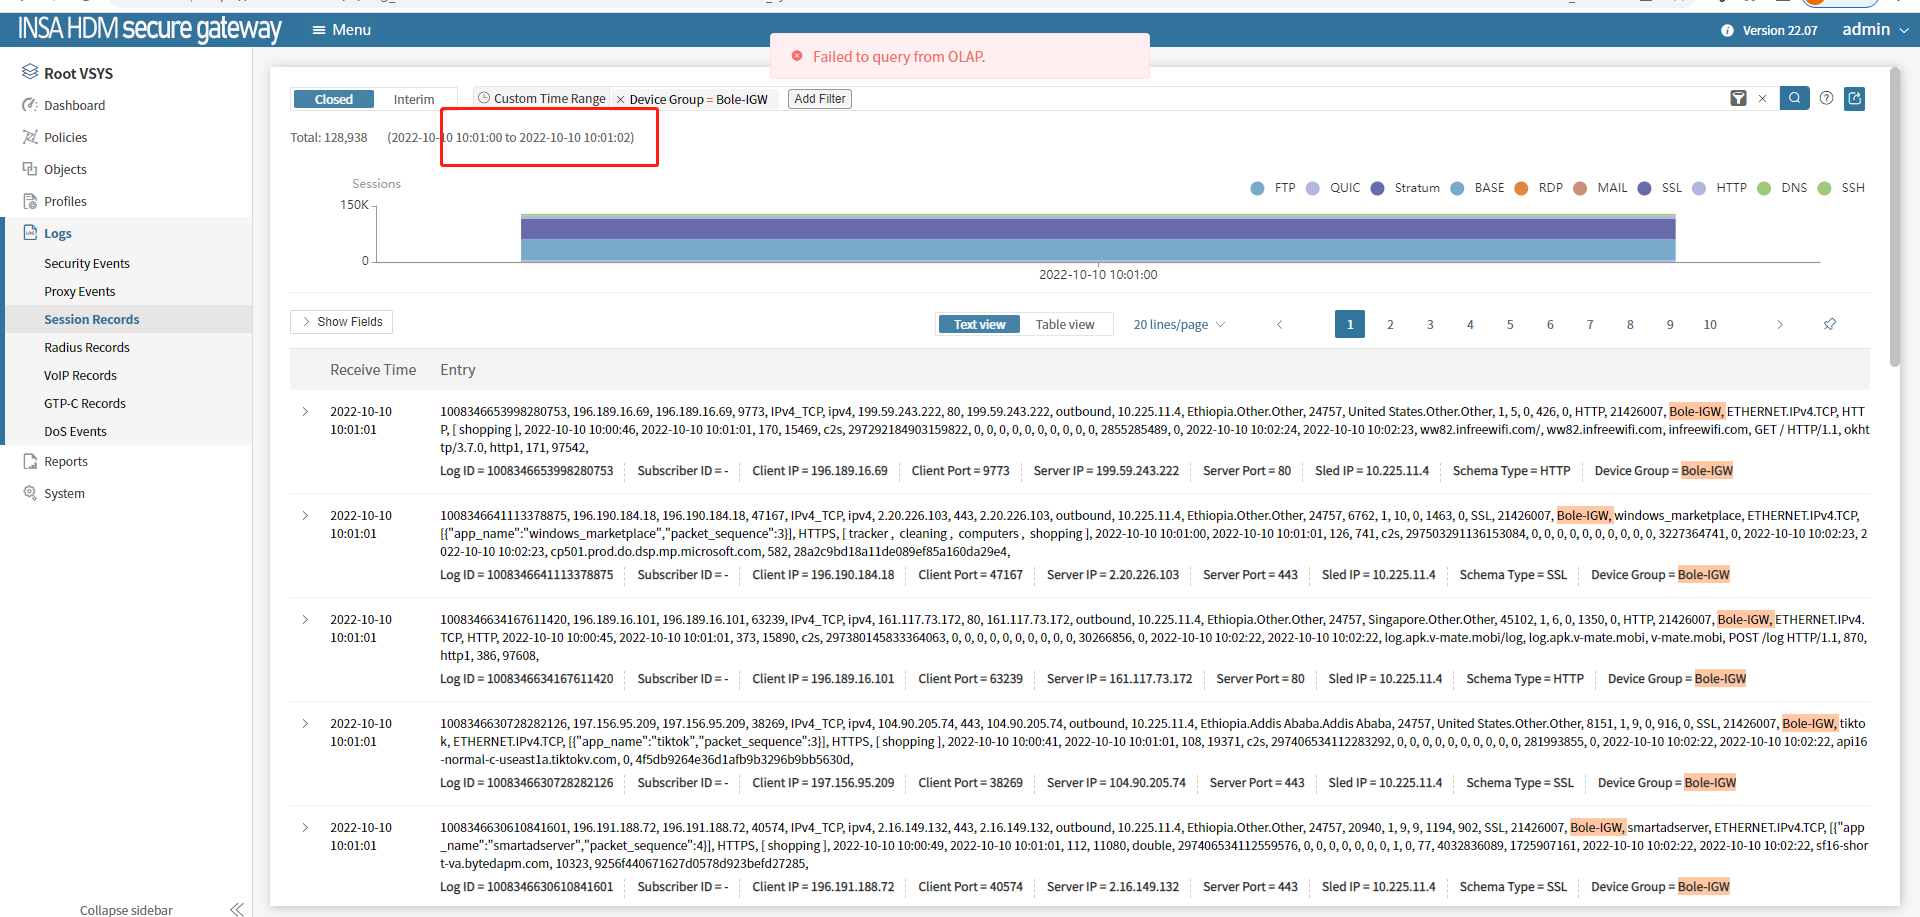Screen dimensions: 1920x917
Task: Clear the filter bar with X icon
Action: [1762, 98]
